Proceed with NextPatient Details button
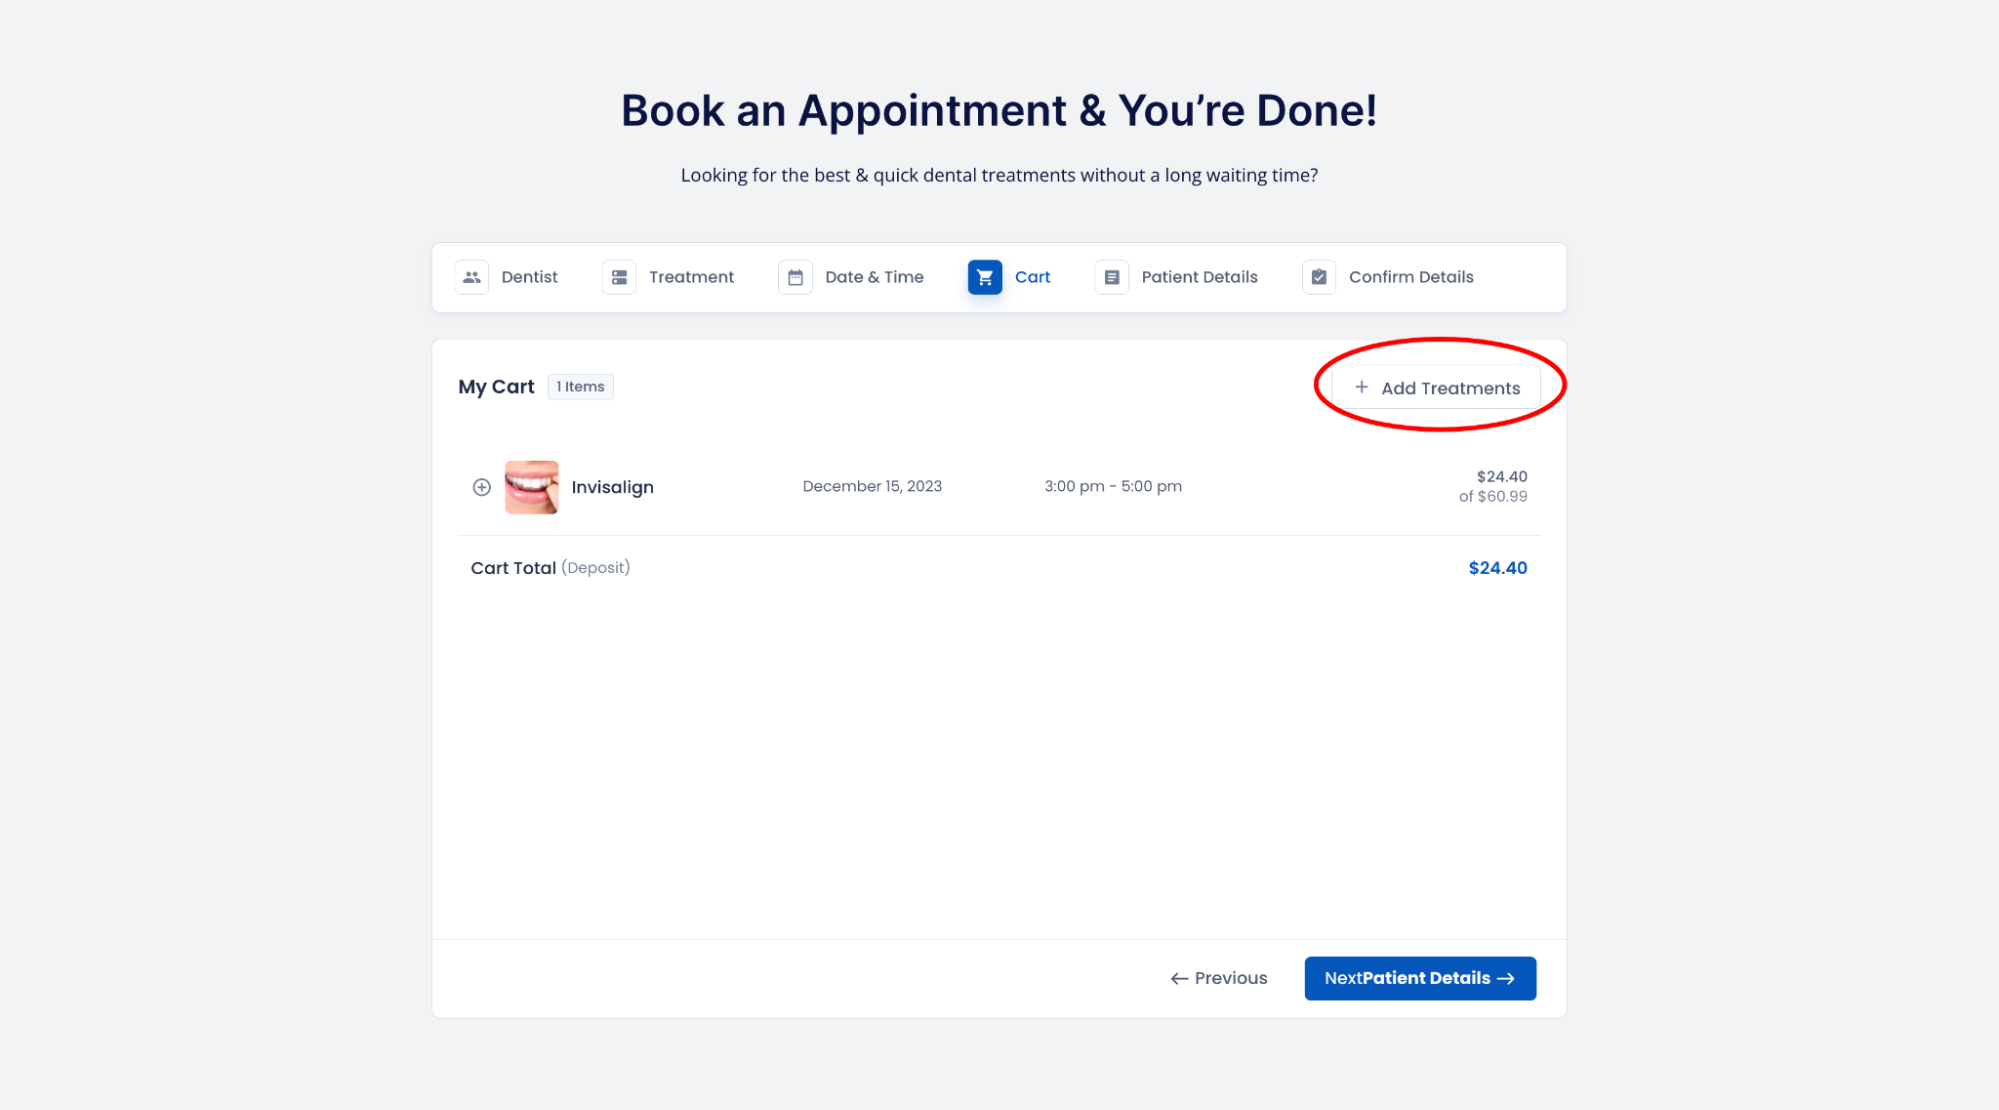Screen dimensions: 1999x1110 tap(1420, 978)
